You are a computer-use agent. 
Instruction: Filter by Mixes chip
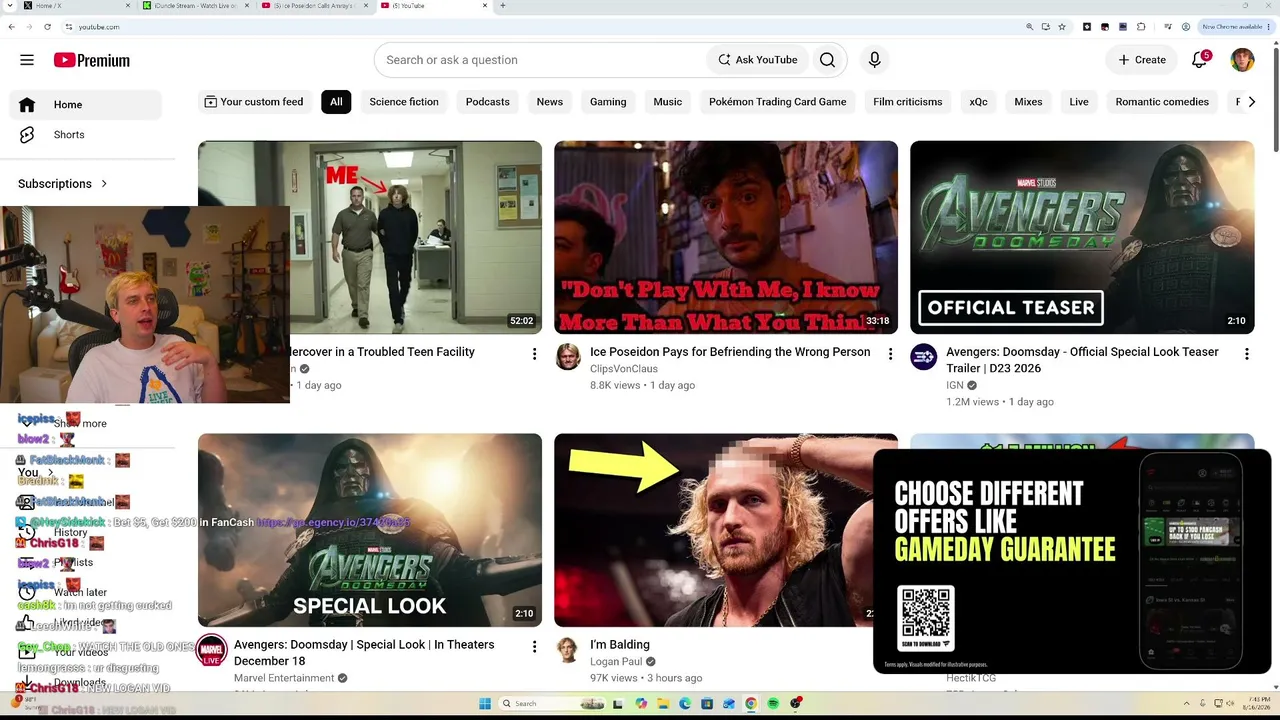1028,102
